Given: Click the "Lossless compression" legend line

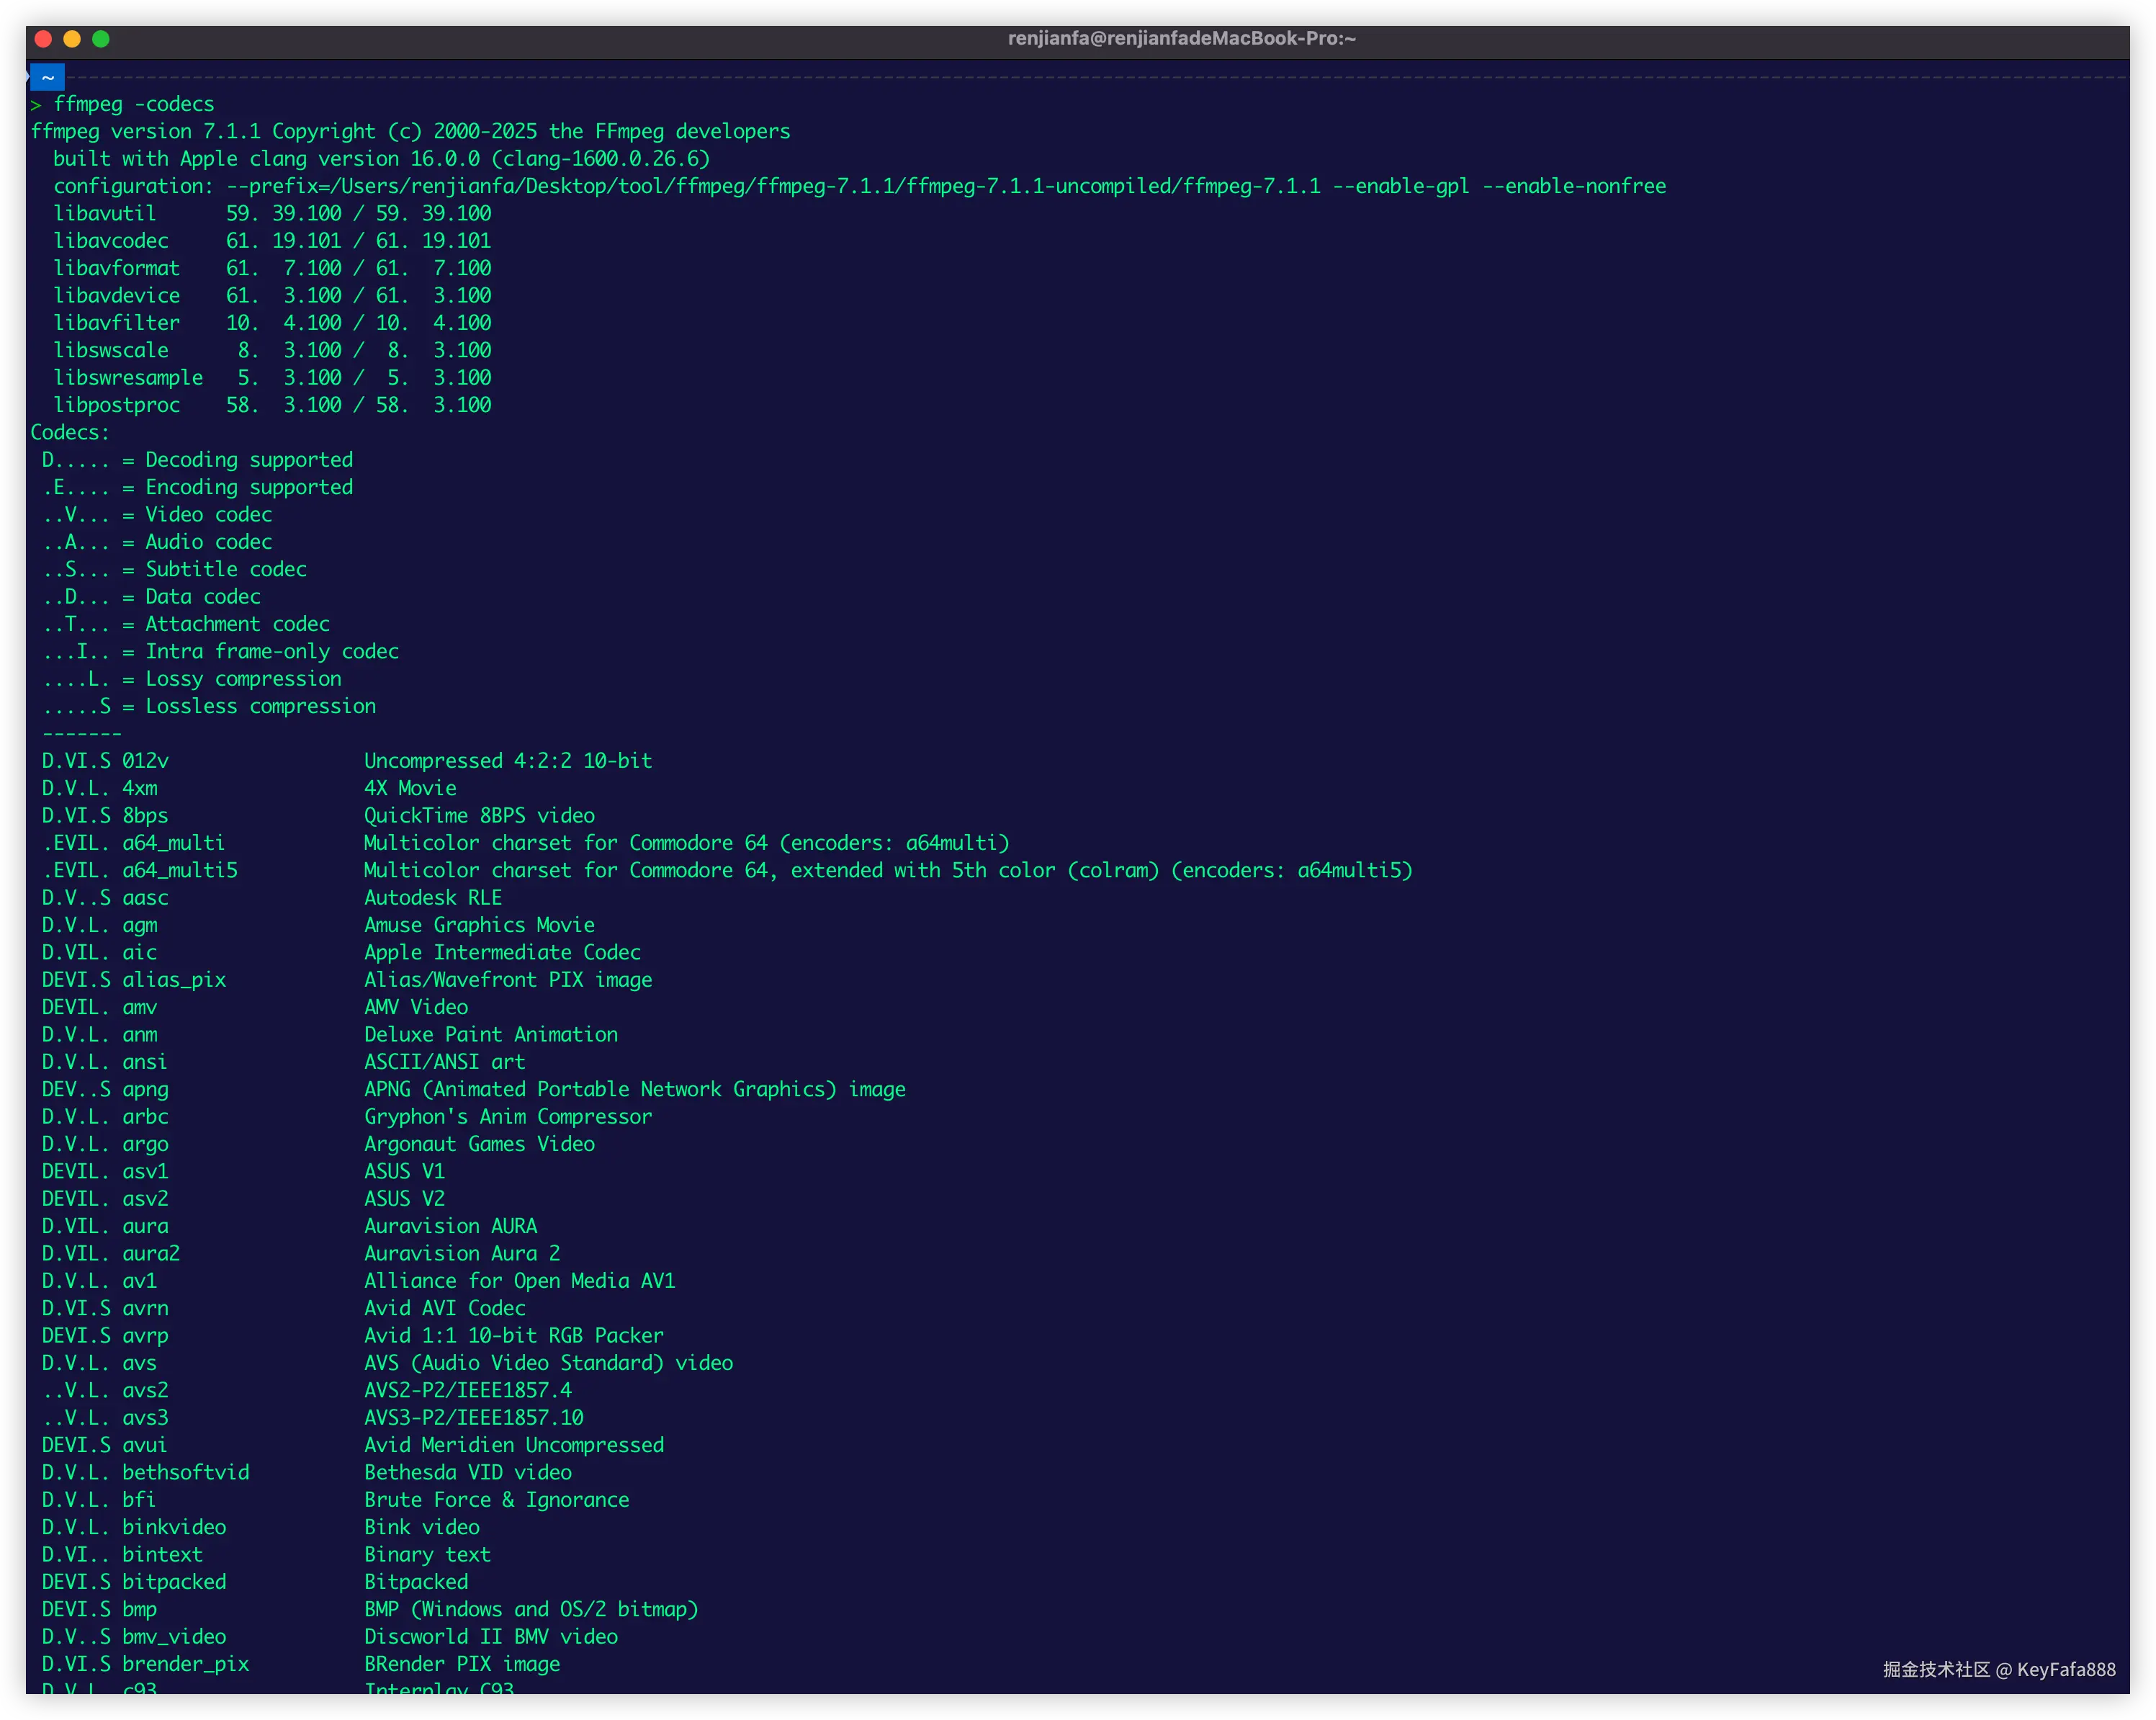Looking at the screenshot, I should click(x=210, y=705).
